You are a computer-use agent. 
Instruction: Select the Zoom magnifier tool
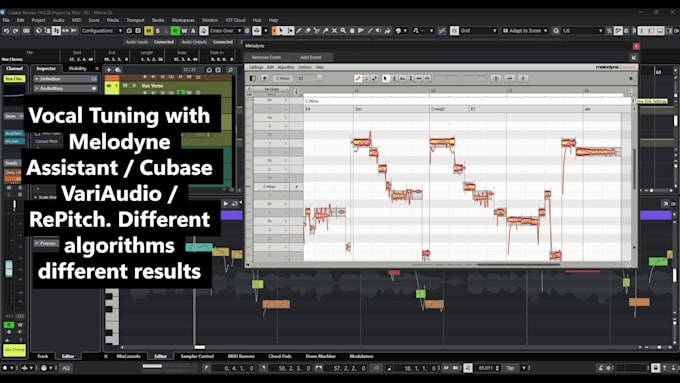pos(343,31)
